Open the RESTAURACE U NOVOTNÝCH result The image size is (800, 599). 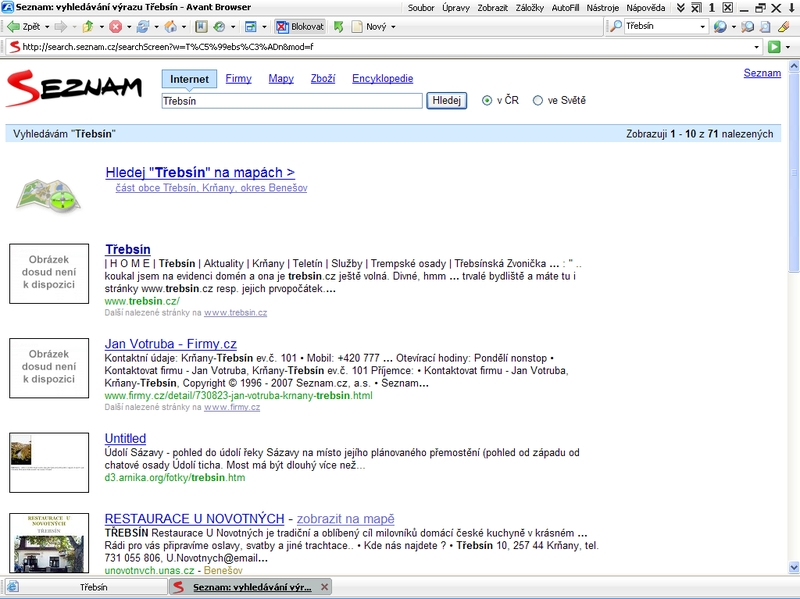[x=194, y=518]
